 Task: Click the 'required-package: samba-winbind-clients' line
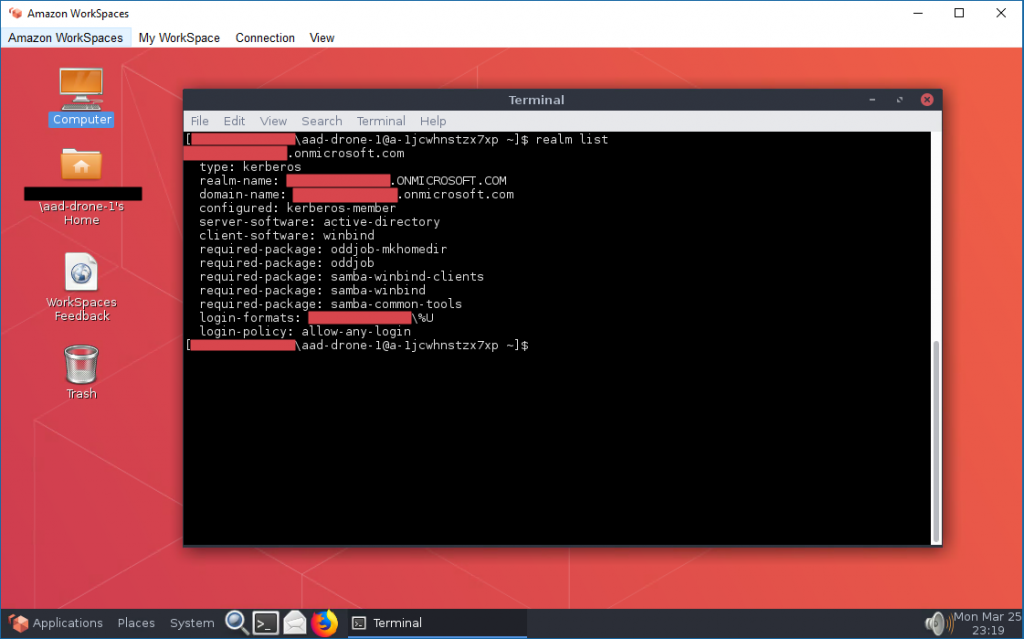click(x=342, y=276)
